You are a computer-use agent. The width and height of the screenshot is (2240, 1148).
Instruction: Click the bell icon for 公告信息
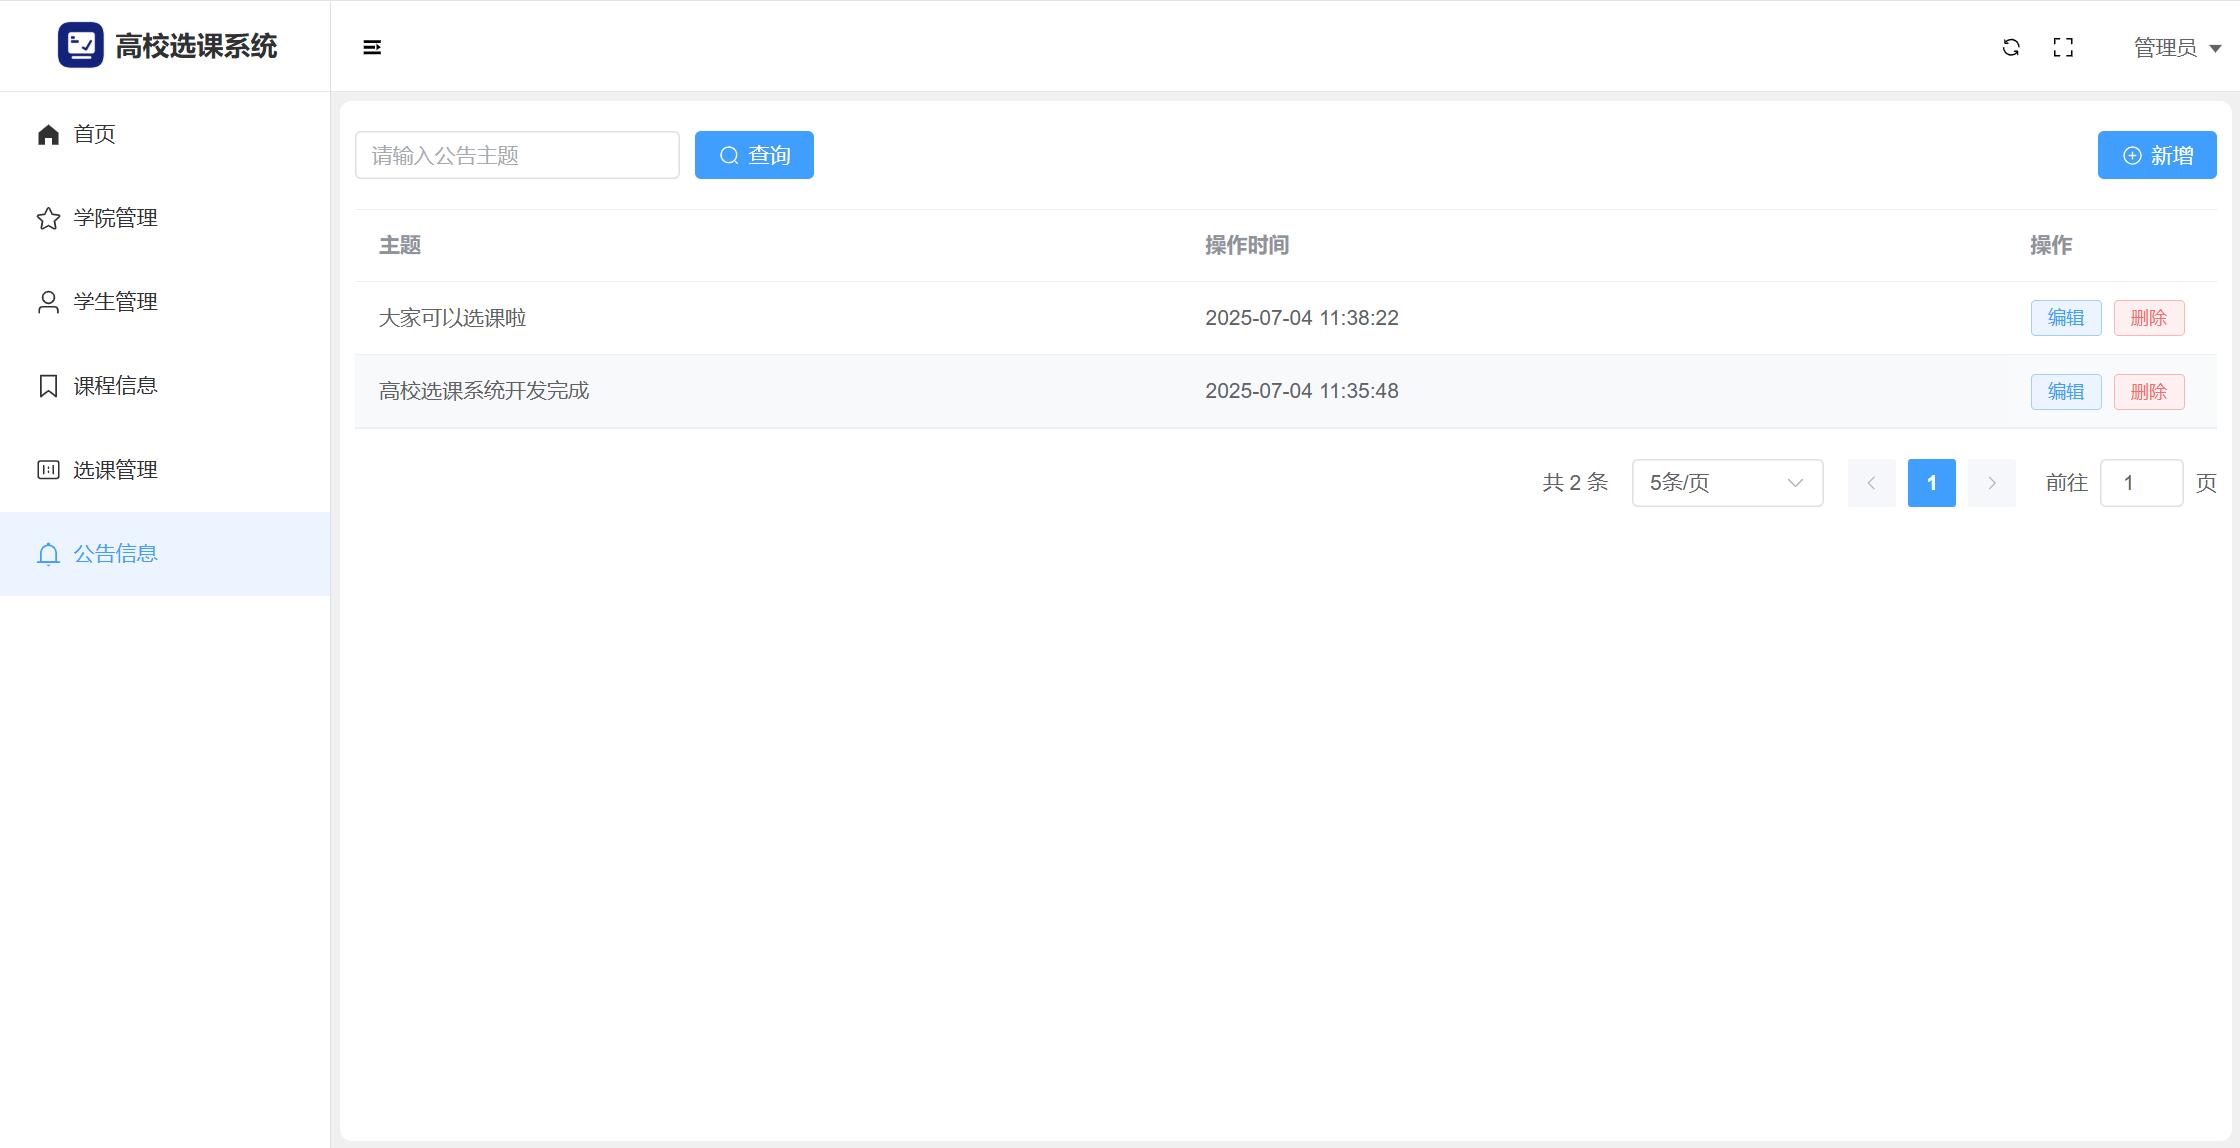click(x=48, y=554)
